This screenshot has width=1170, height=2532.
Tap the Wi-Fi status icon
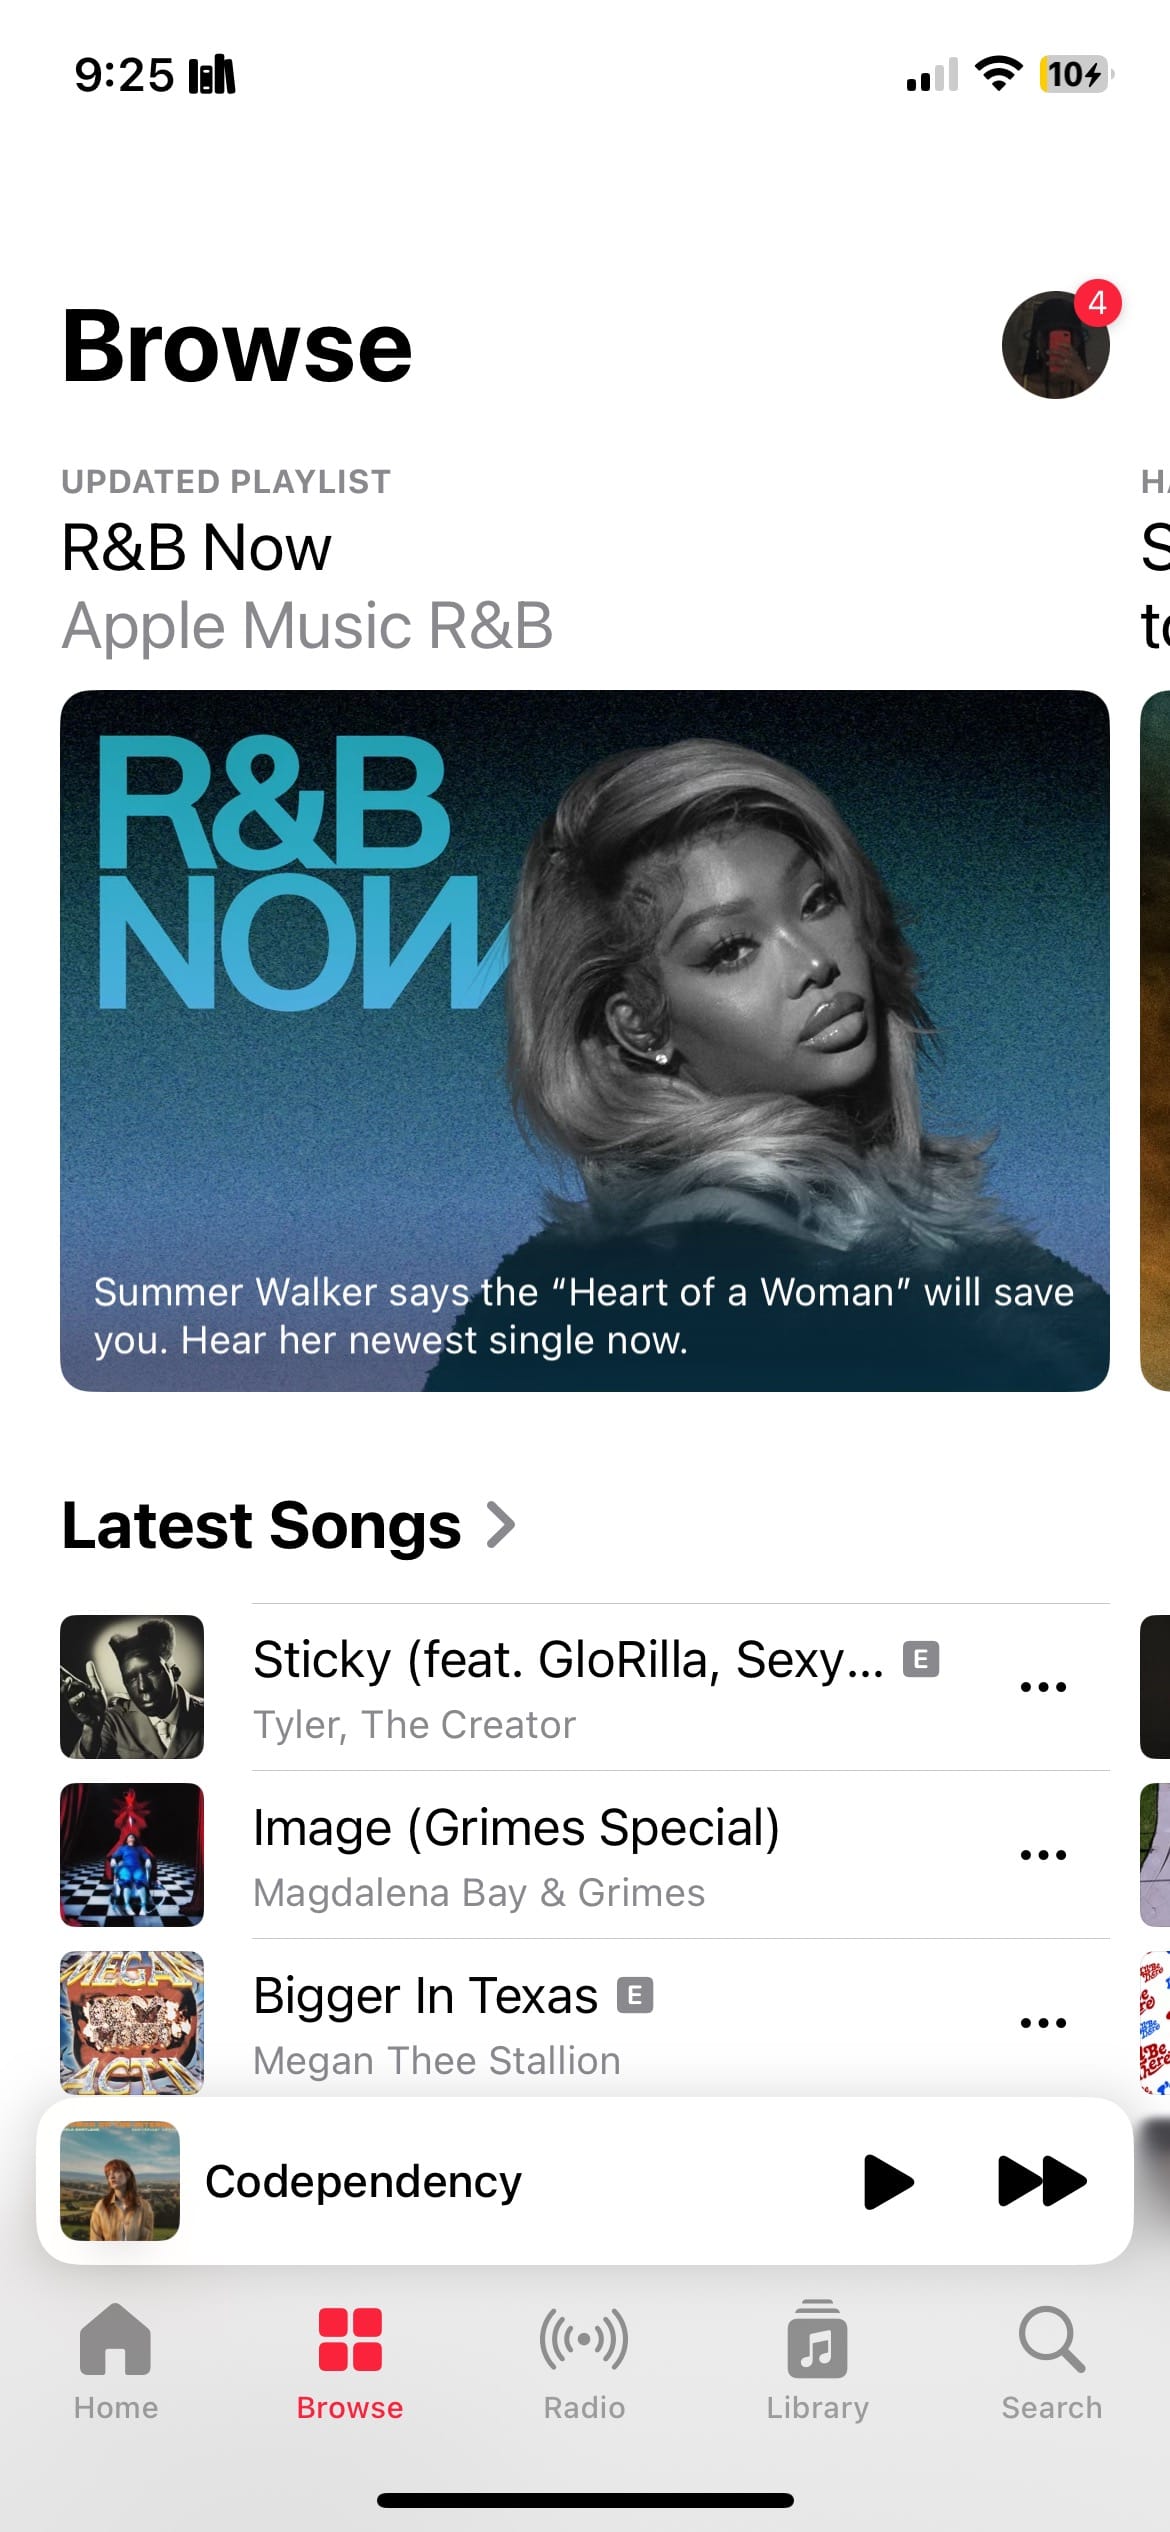(998, 74)
